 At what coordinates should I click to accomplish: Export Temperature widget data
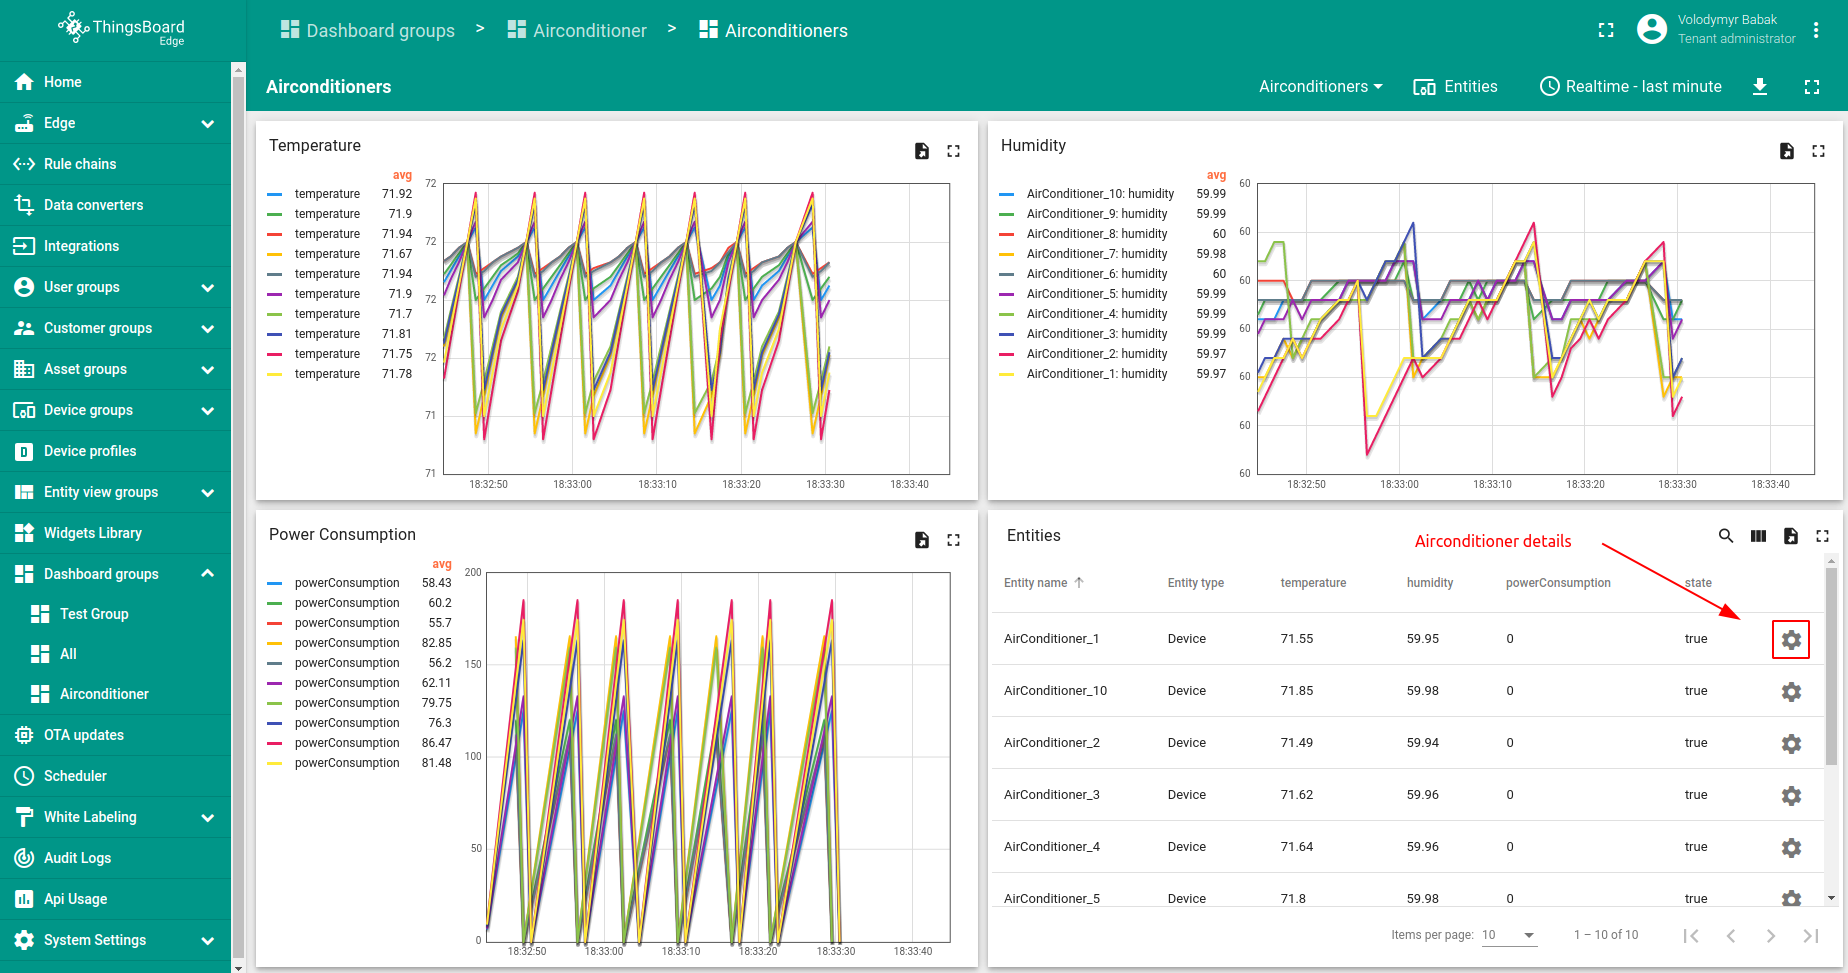pyautogui.click(x=922, y=151)
